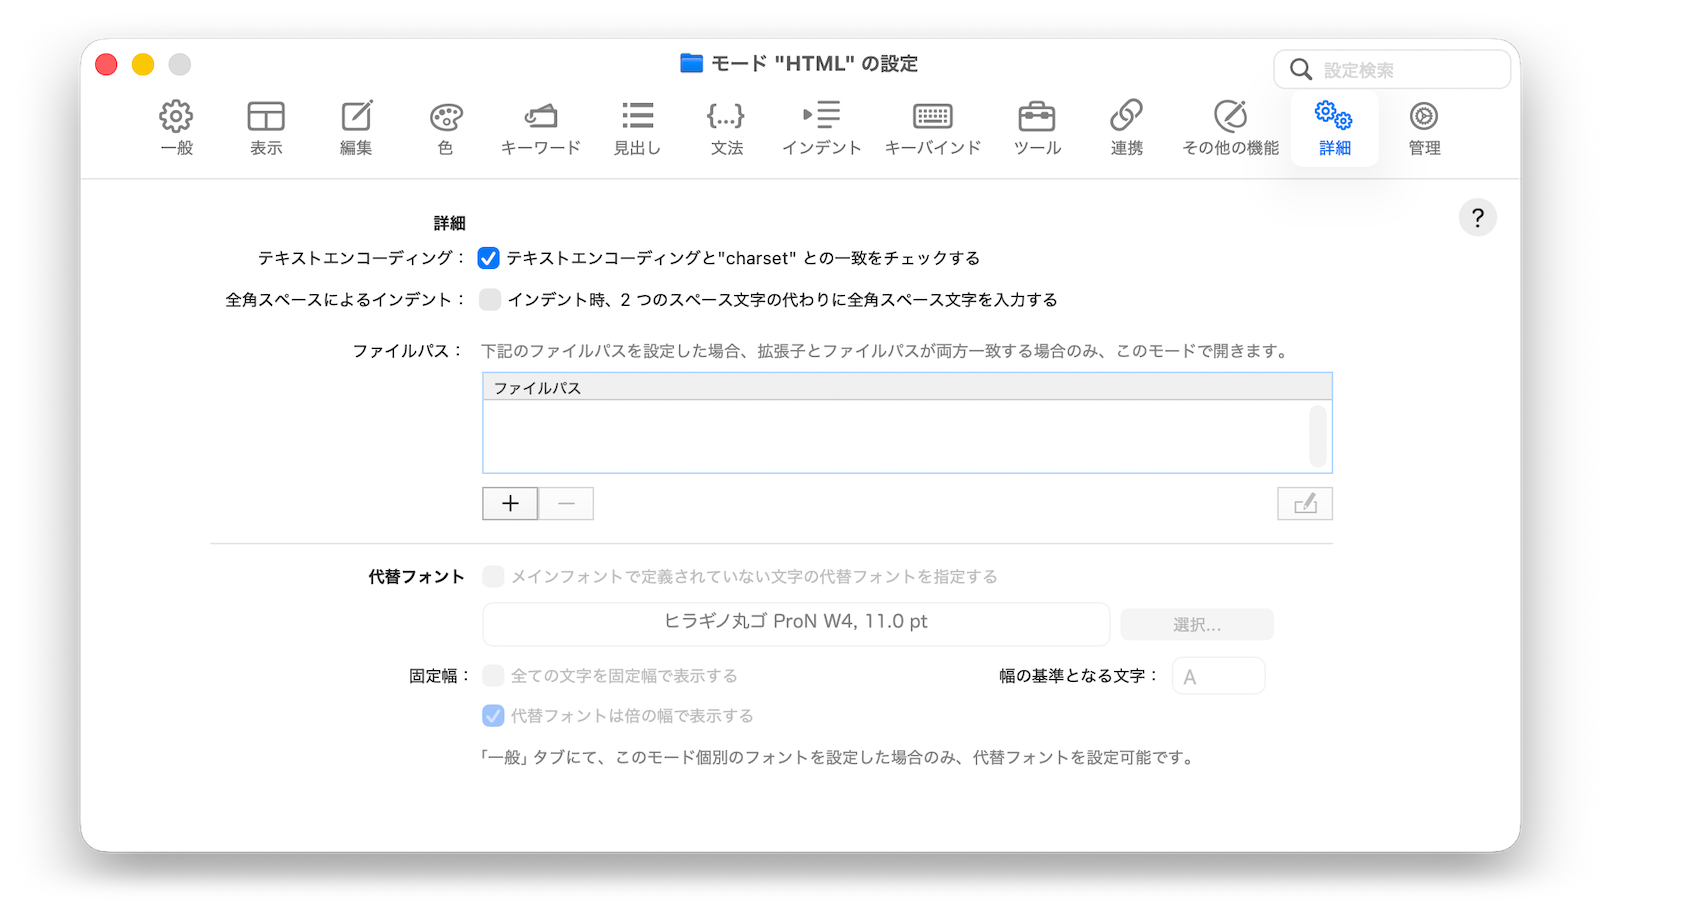Switch to the 管理 (Manage) tab
The image size is (1701, 901).
[1424, 128]
